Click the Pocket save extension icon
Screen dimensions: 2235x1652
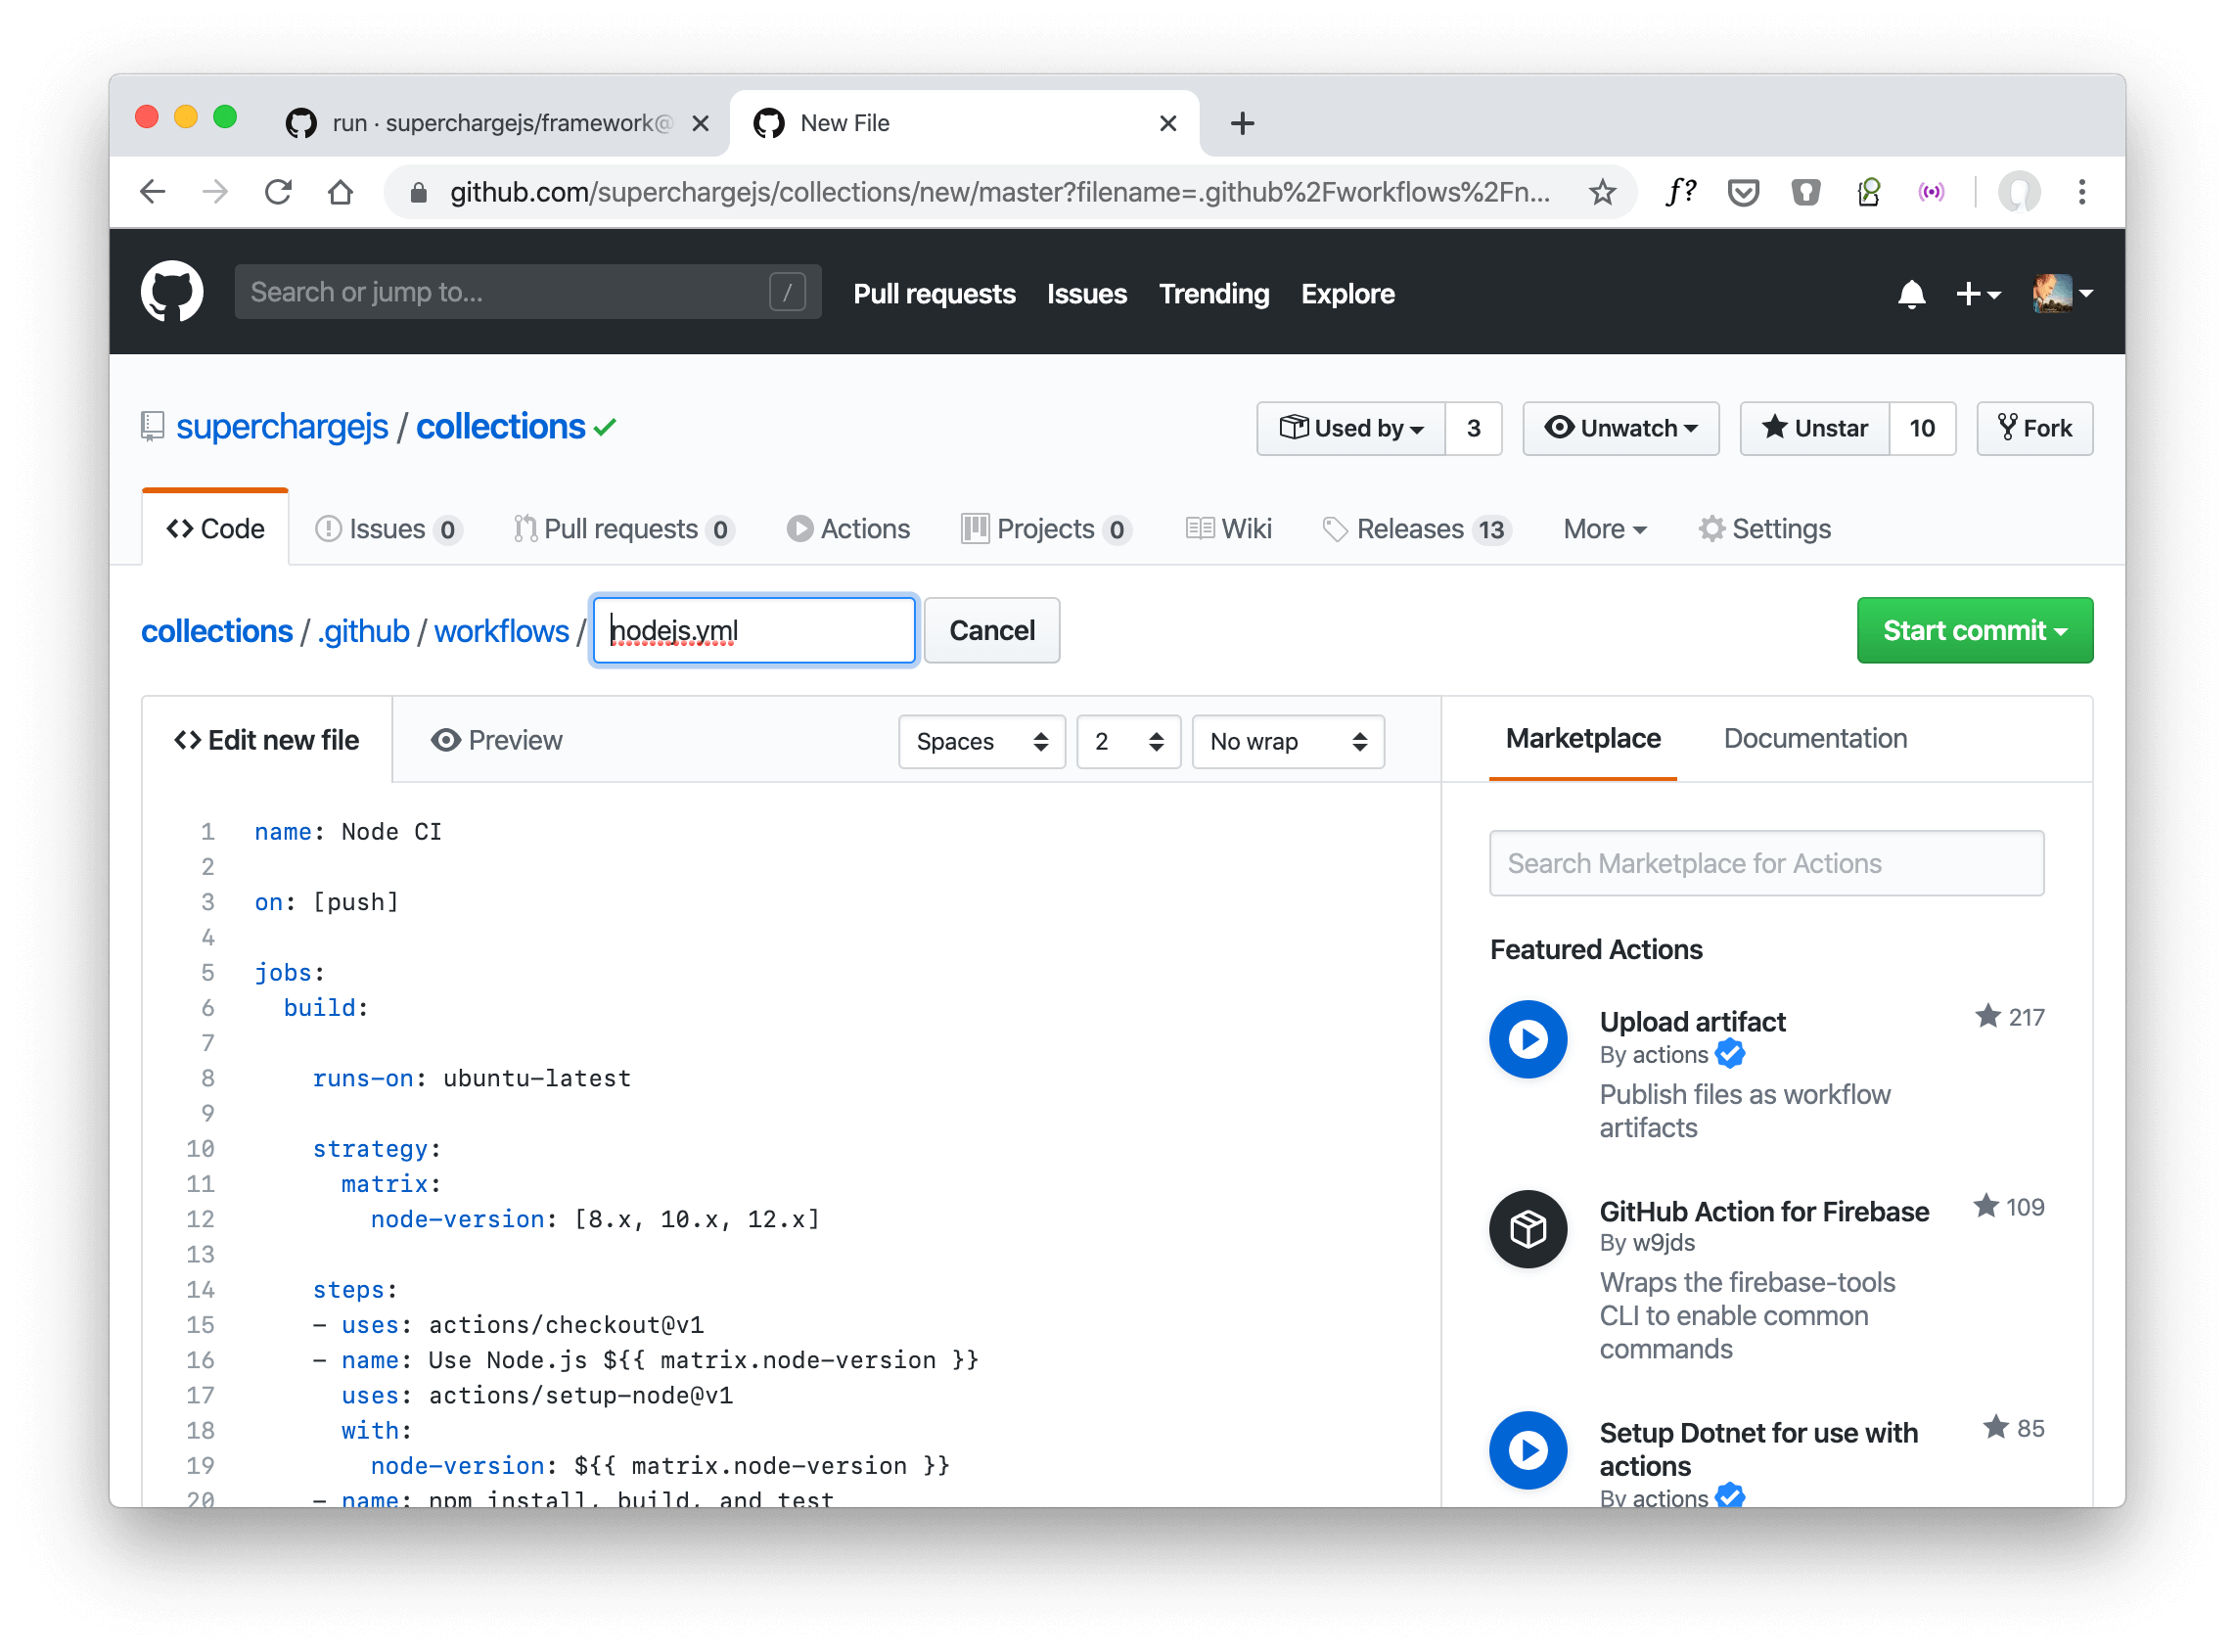[x=1743, y=192]
